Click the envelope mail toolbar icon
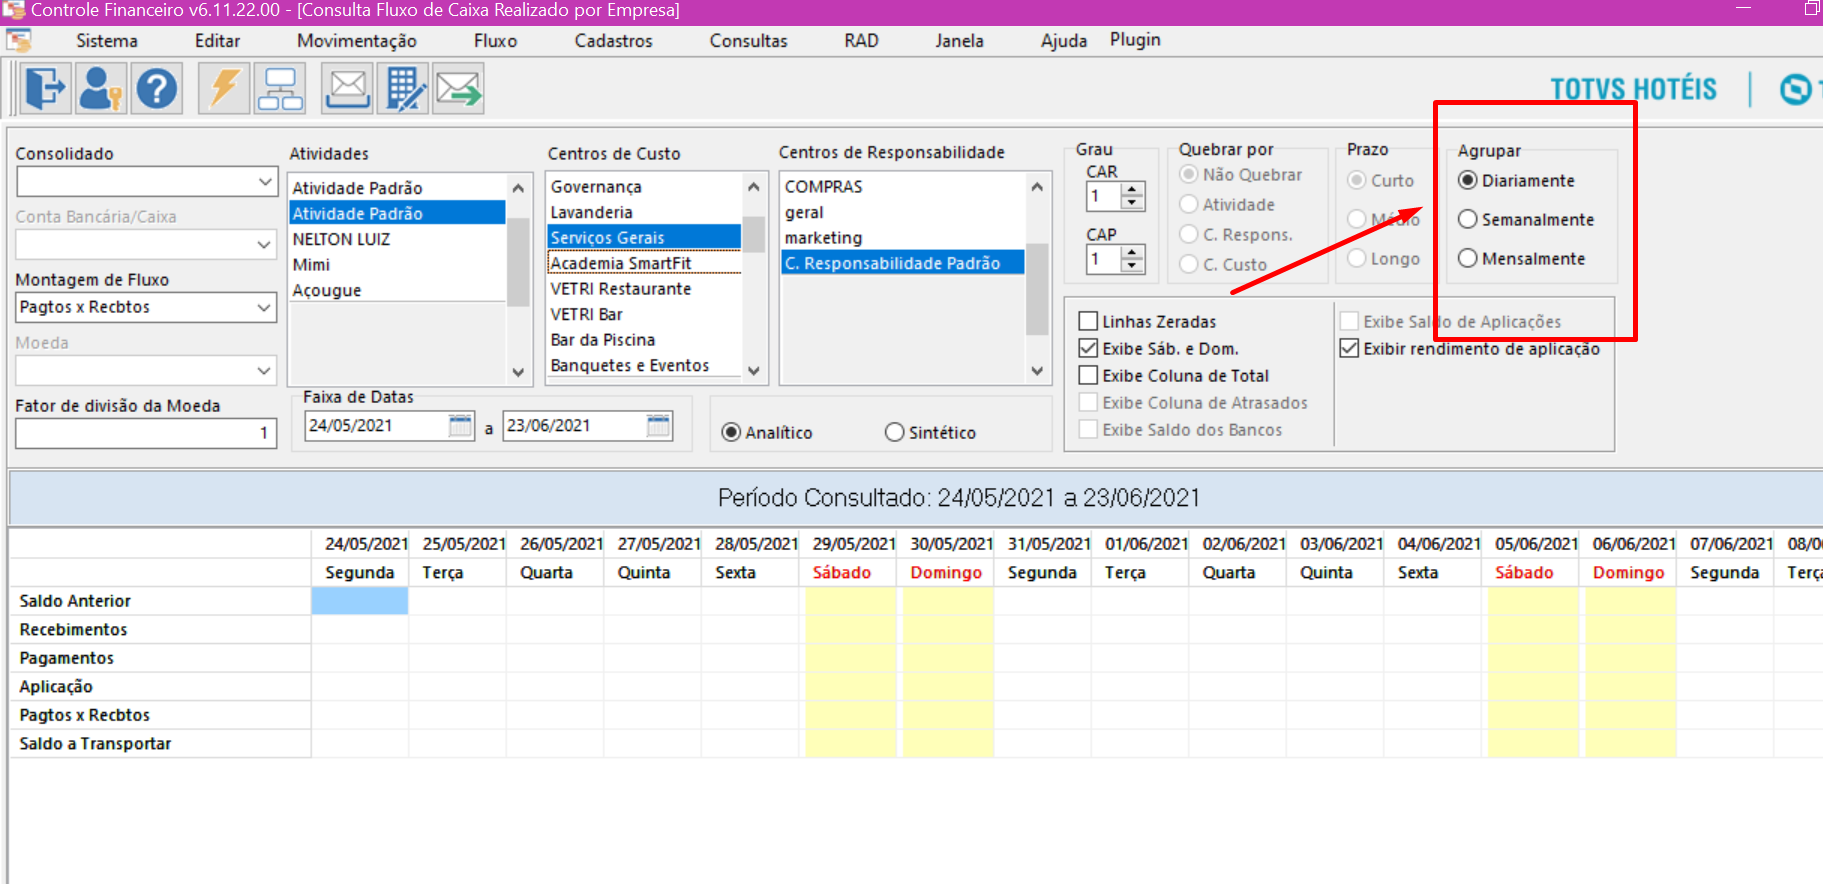The image size is (1823, 884). coord(347,89)
